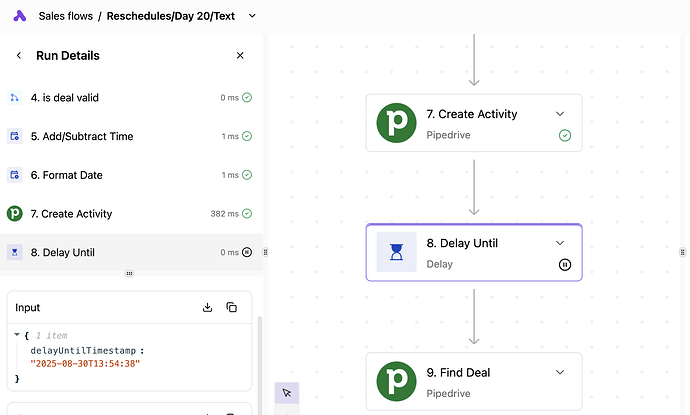The width and height of the screenshot is (690, 415).
Task: Select the pointer tool on canvas
Action: point(287,393)
